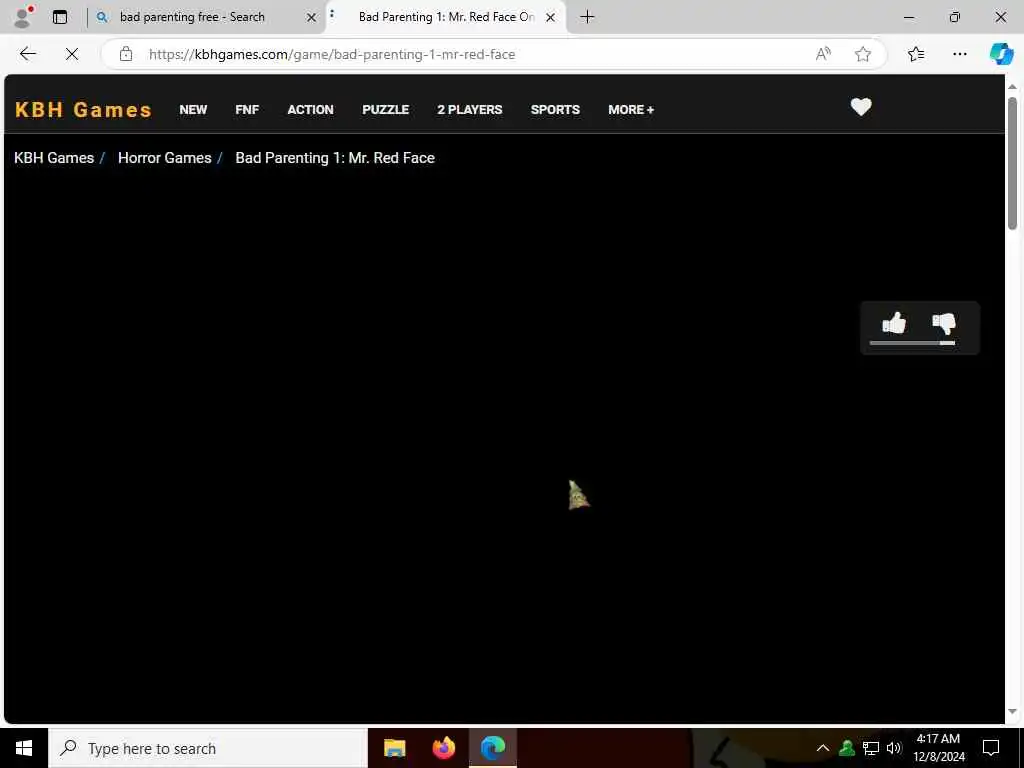Follow the Horror Games breadcrumb link
Image resolution: width=1024 pixels, height=768 pixels.
165,158
